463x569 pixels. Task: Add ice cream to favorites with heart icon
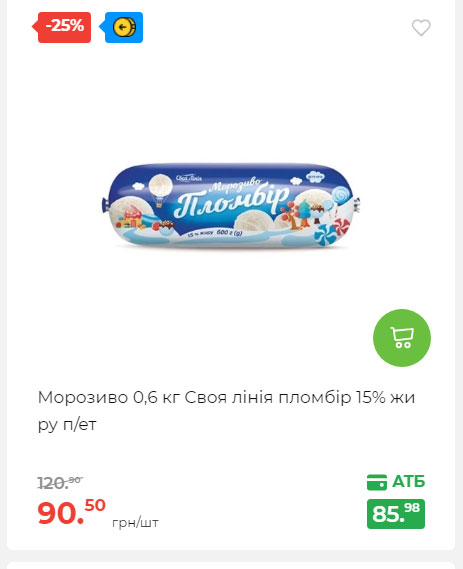tap(421, 28)
